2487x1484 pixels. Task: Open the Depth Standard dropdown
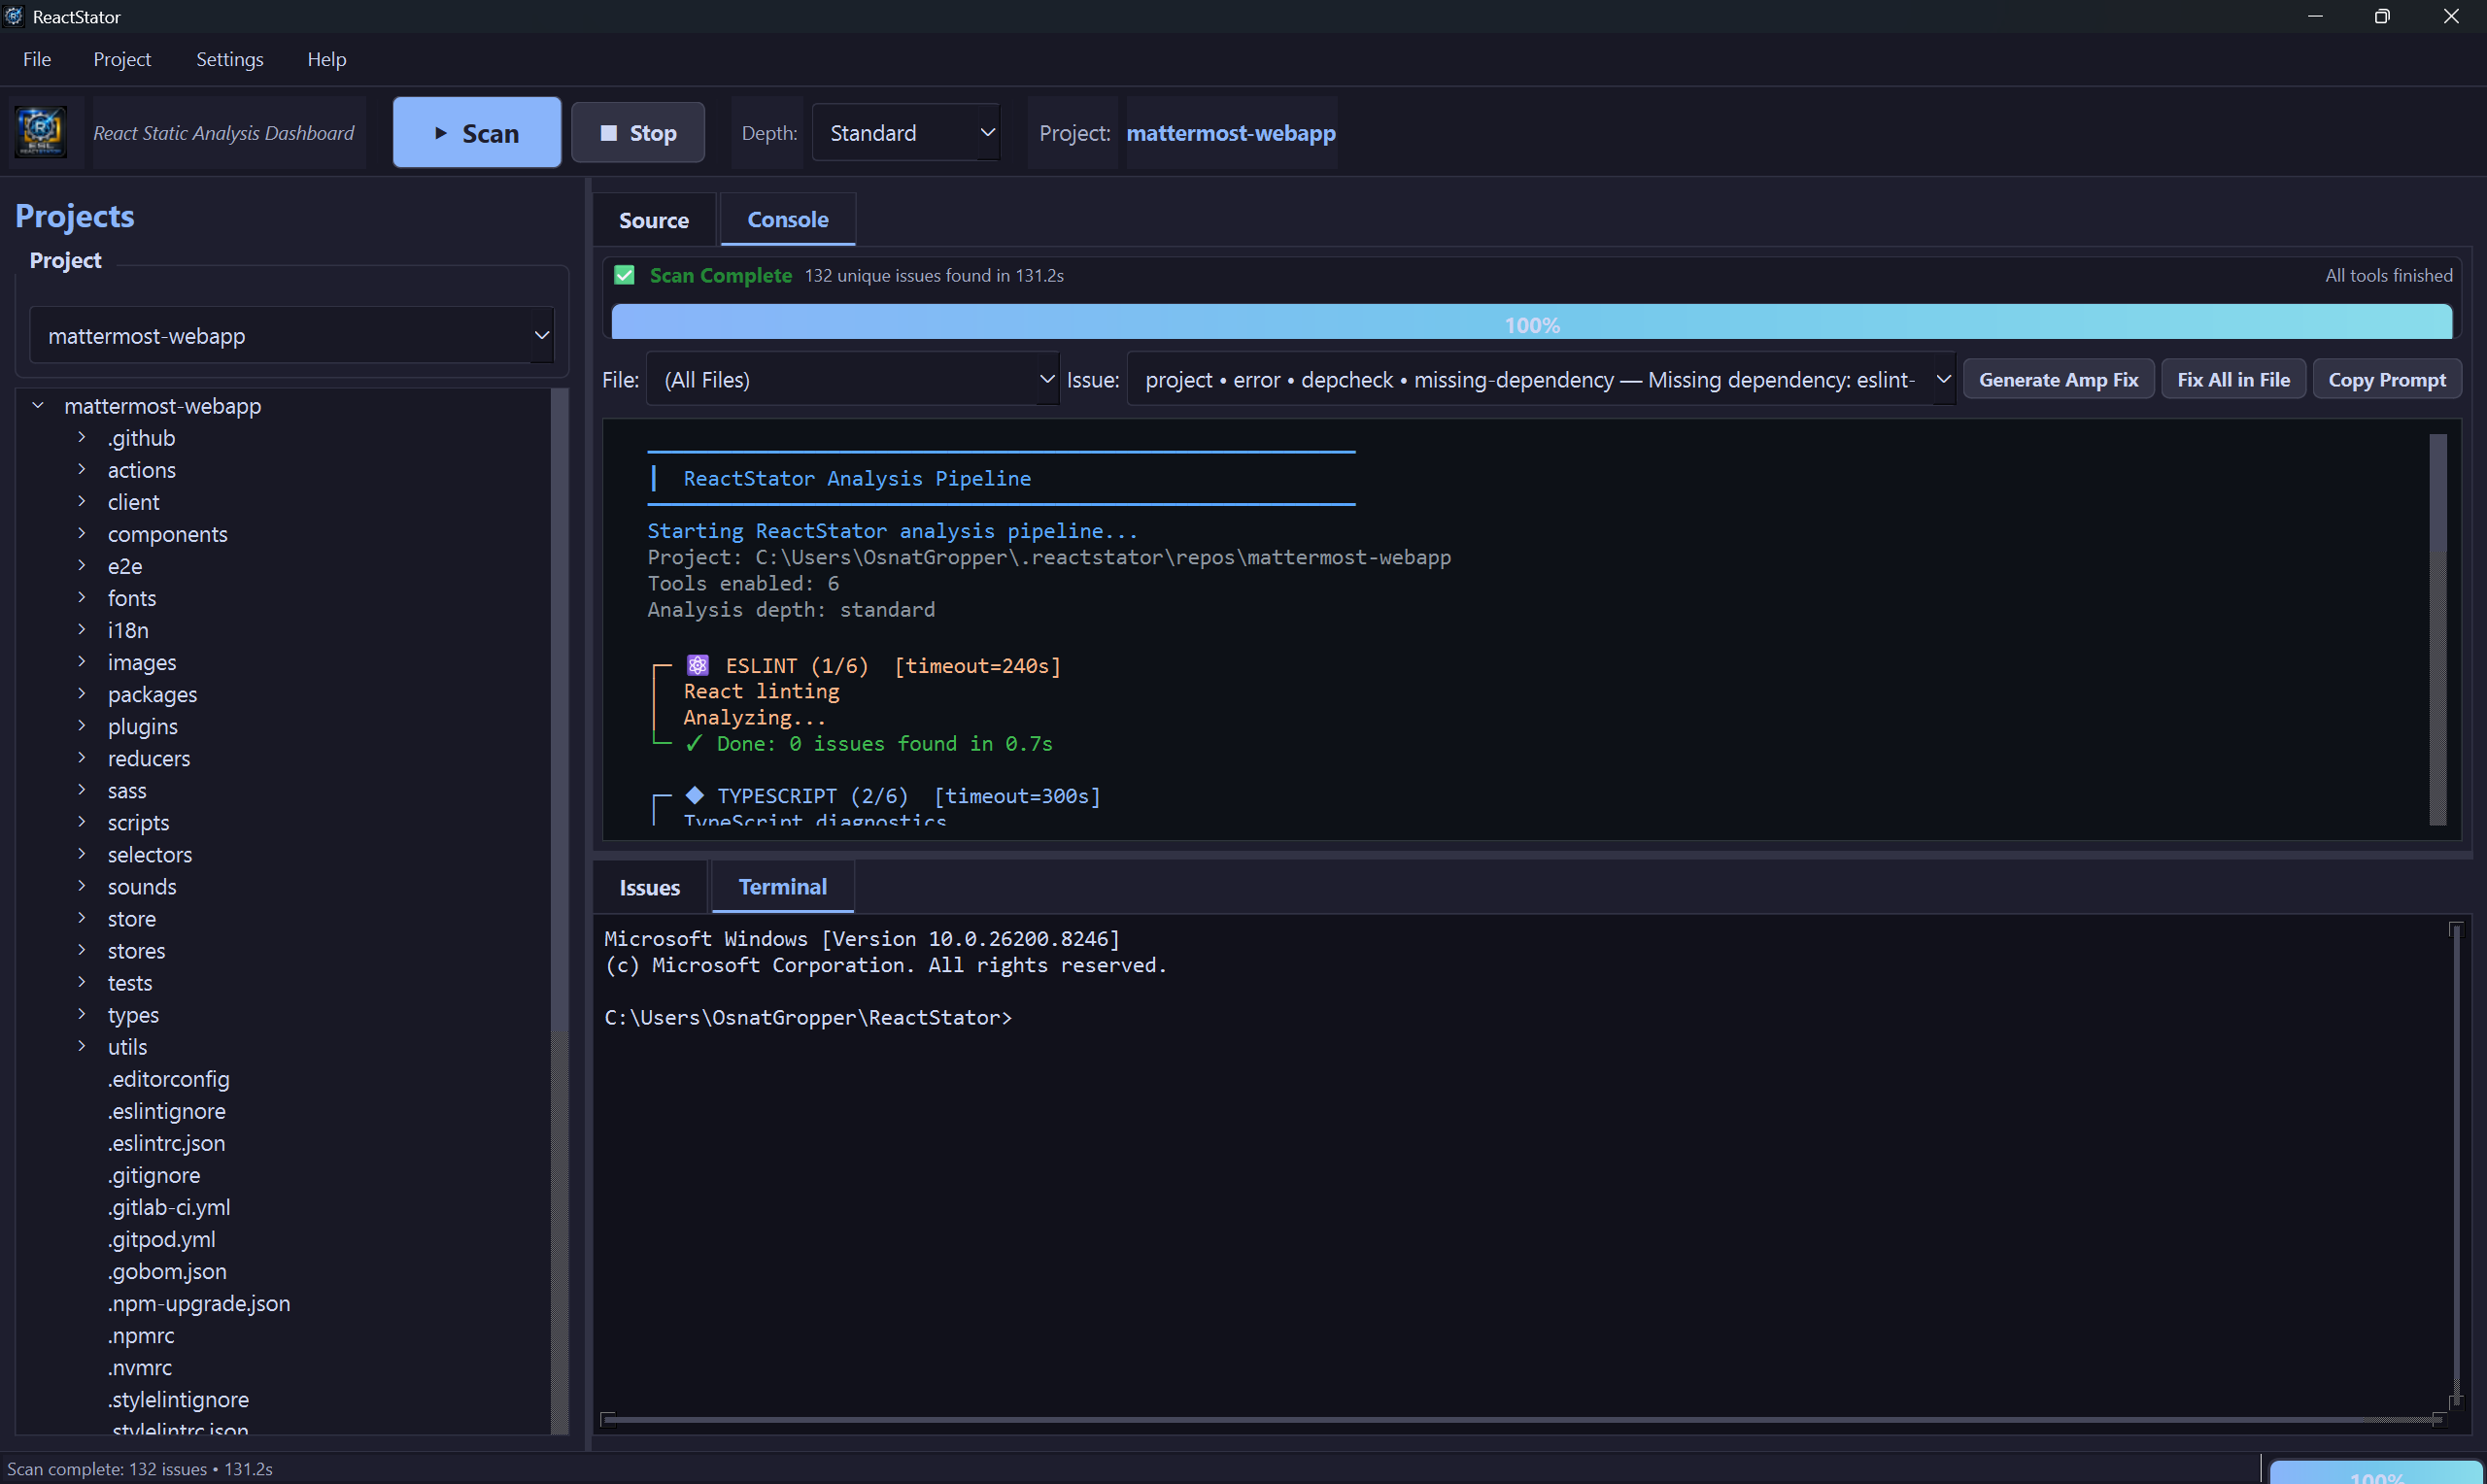906,132
